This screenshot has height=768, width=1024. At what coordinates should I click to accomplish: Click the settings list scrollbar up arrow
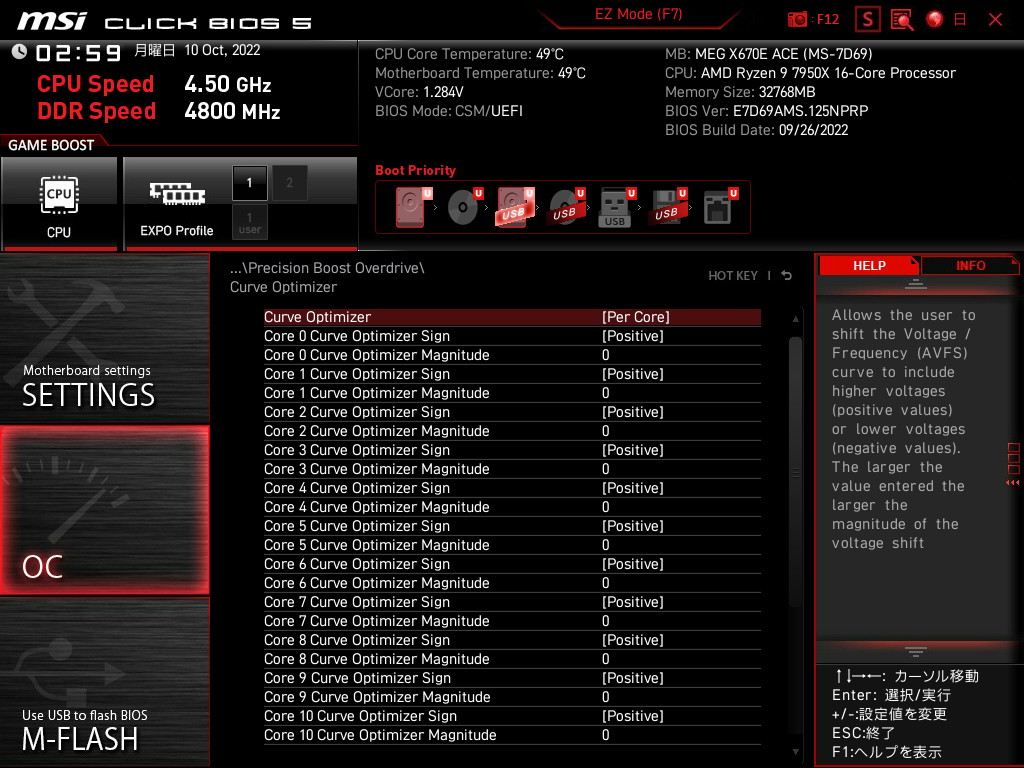[x=795, y=319]
